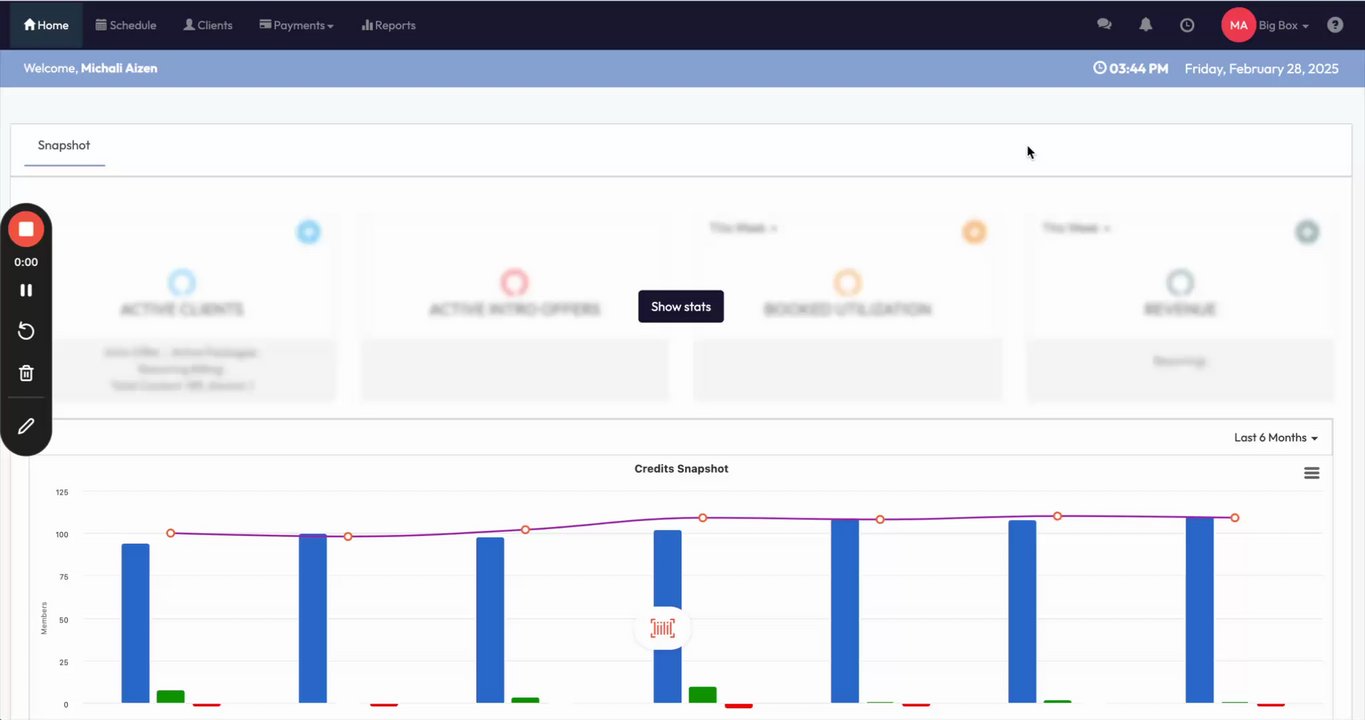The width and height of the screenshot is (1365, 720).
Task: Open This Week dropdown on Revenue card
Action: pos(1076,228)
